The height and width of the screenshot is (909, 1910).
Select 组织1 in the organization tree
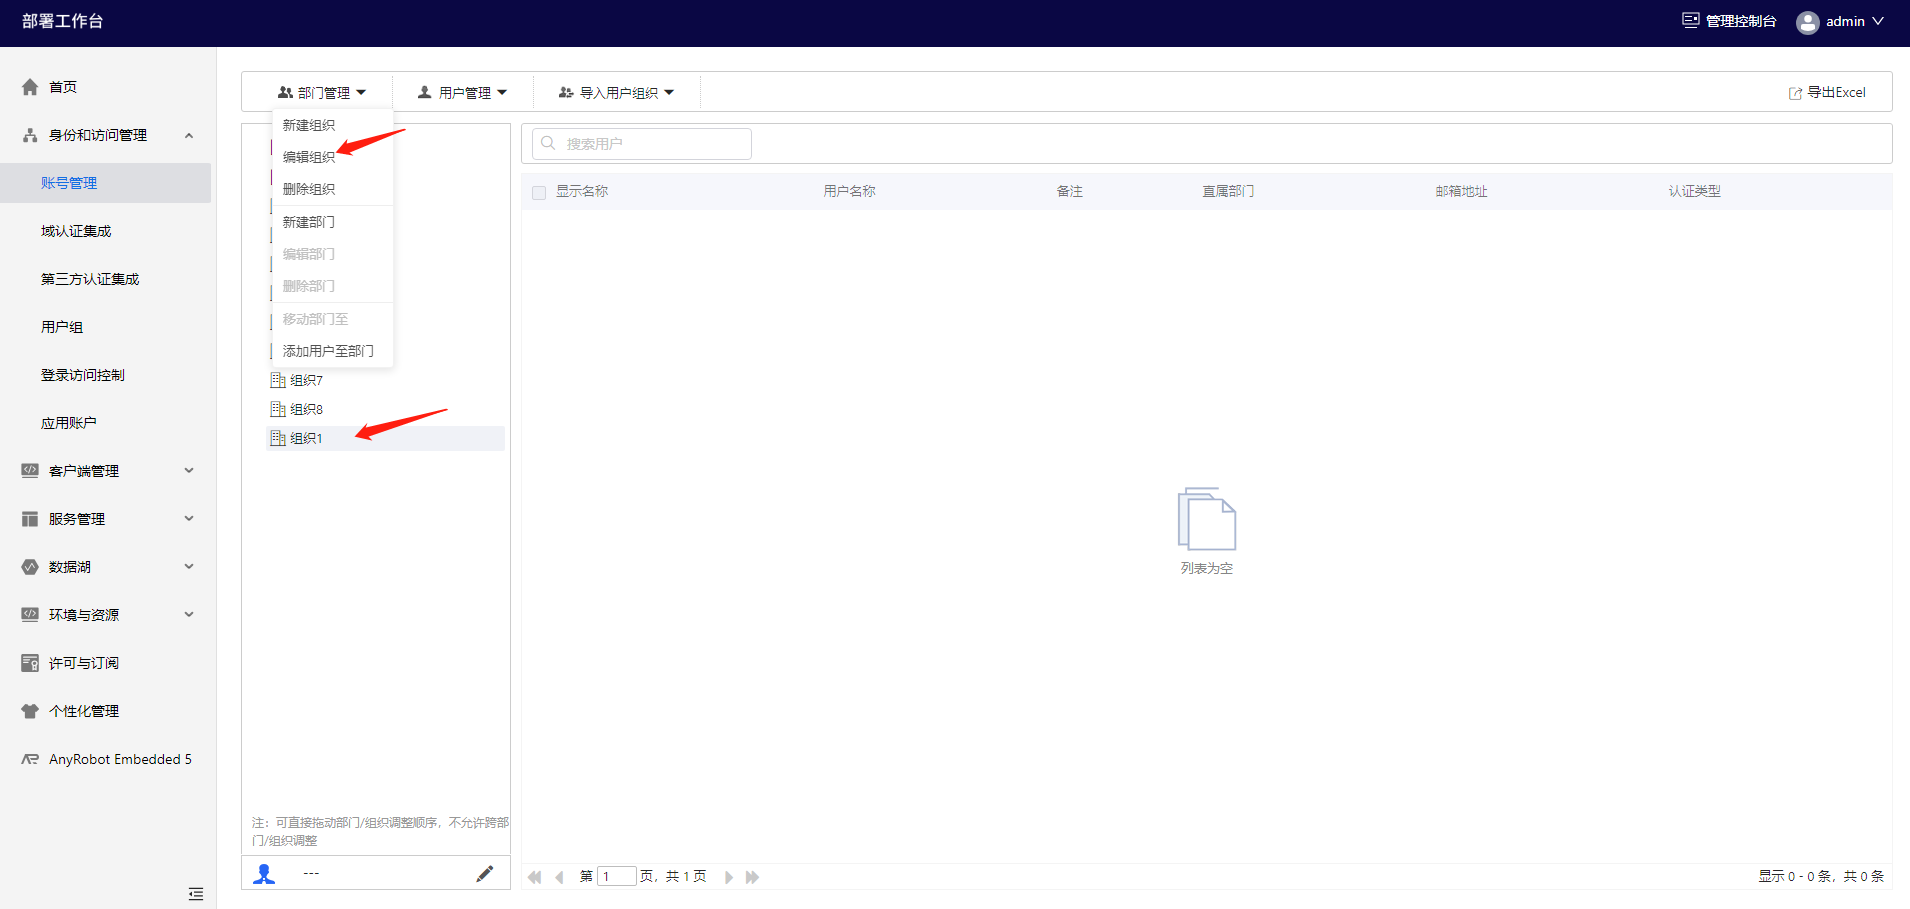click(386, 438)
